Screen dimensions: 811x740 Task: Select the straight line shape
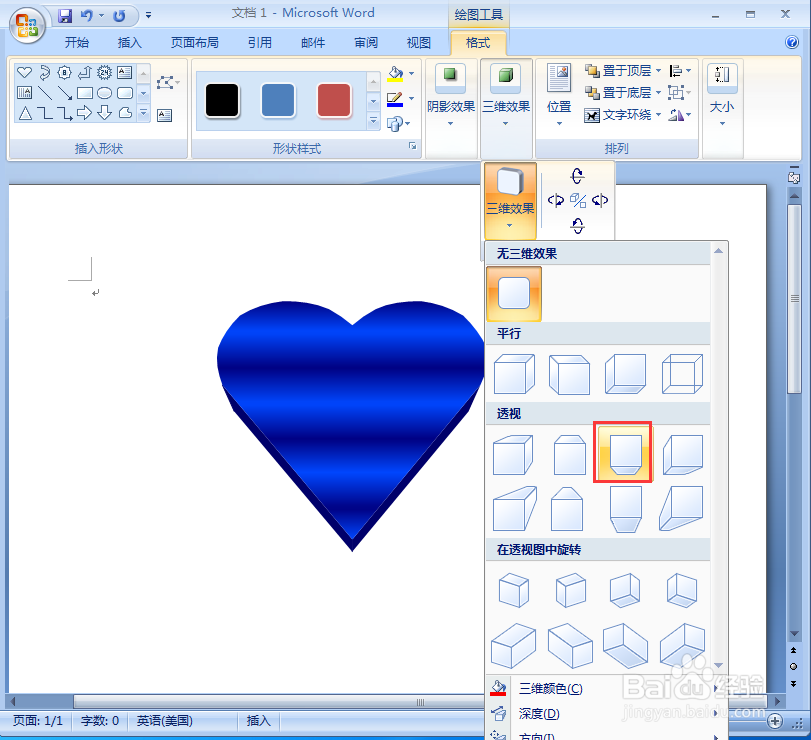pos(45,93)
